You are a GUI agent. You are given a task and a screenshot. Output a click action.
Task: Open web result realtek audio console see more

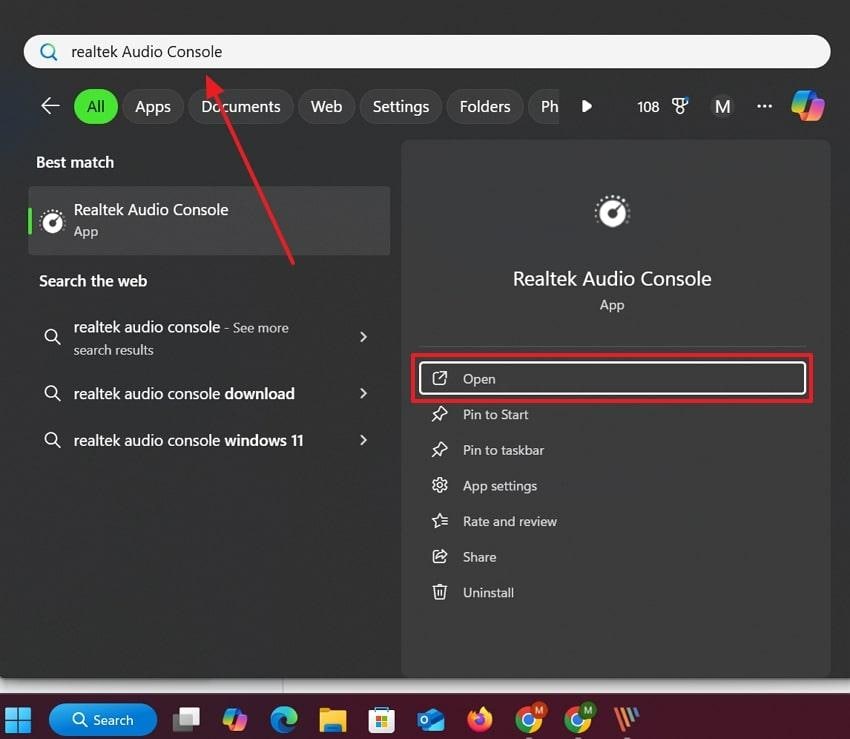pos(181,338)
